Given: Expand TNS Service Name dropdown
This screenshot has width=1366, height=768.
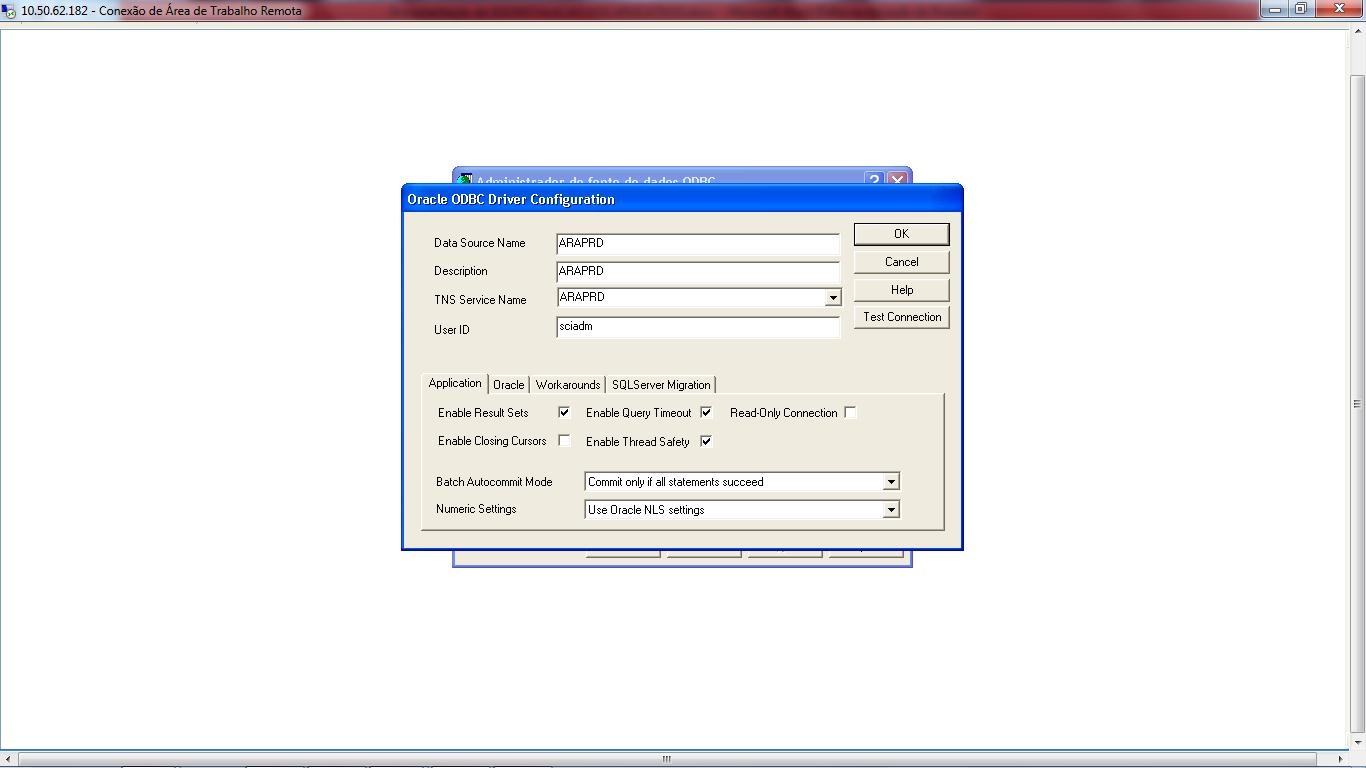Looking at the screenshot, I should coord(832,298).
